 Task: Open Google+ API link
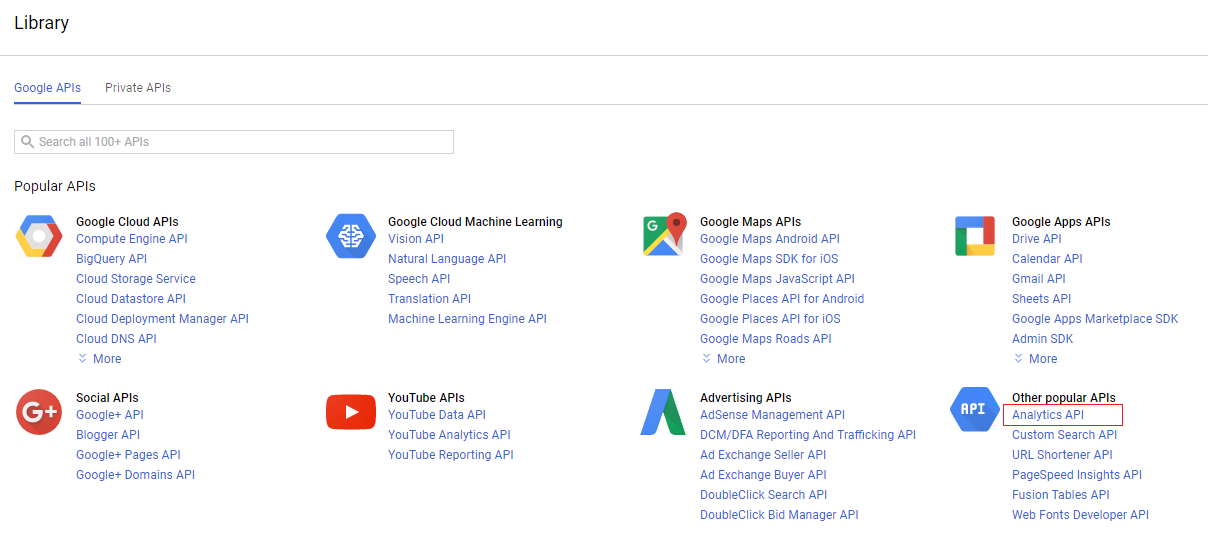tap(110, 415)
